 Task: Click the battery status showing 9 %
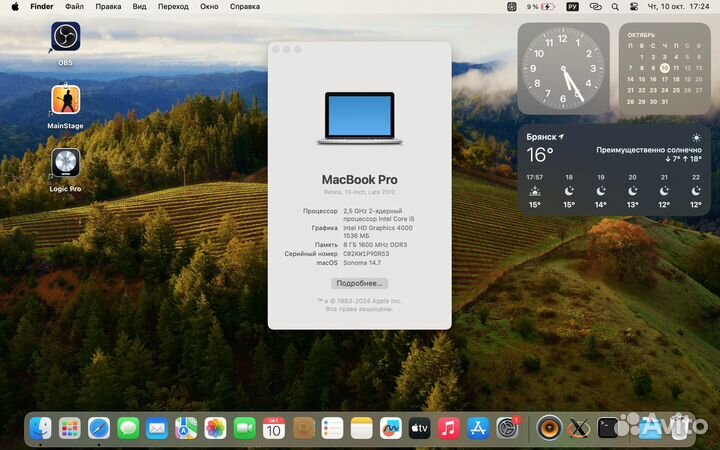pyautogui.click(x=540, y=7)
